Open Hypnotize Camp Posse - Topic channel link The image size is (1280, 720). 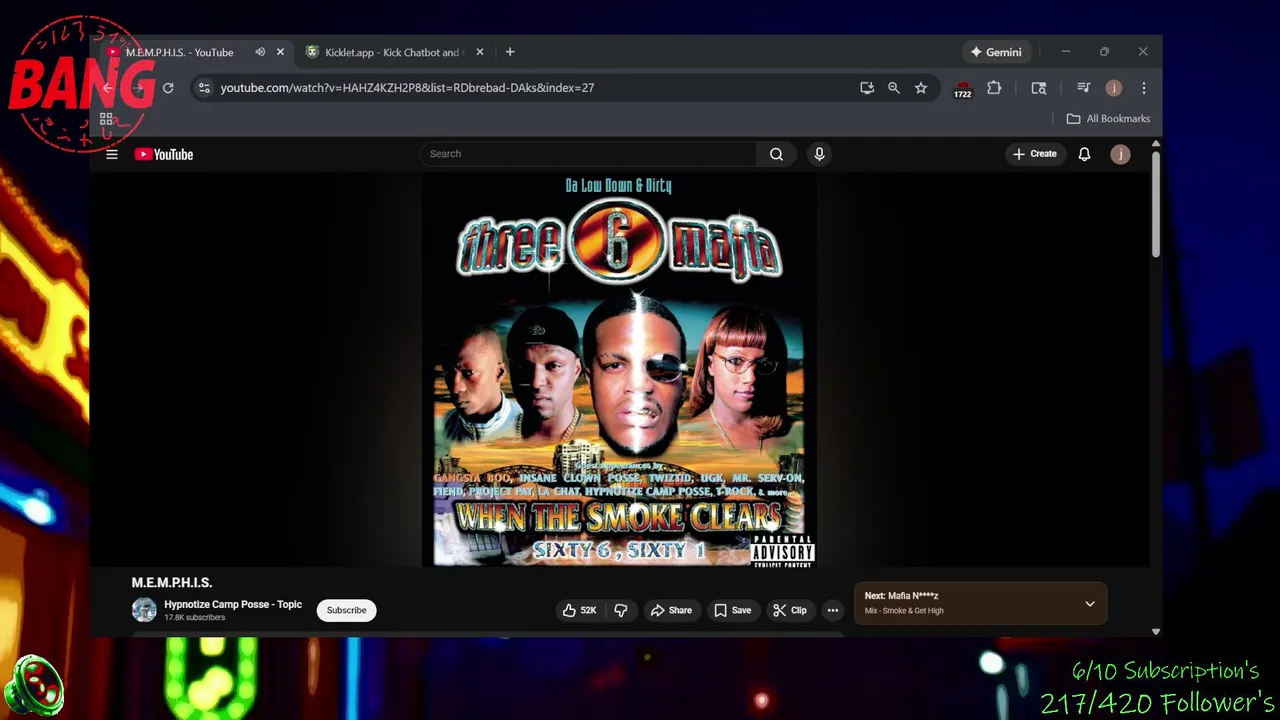click(x=233, y=604)
